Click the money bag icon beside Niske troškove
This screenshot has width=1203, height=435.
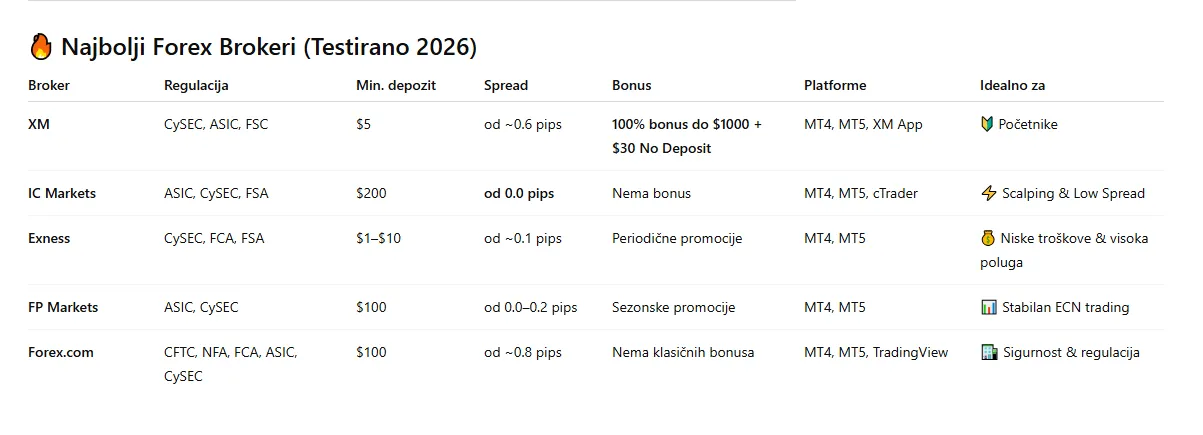[x=988, y=239]
